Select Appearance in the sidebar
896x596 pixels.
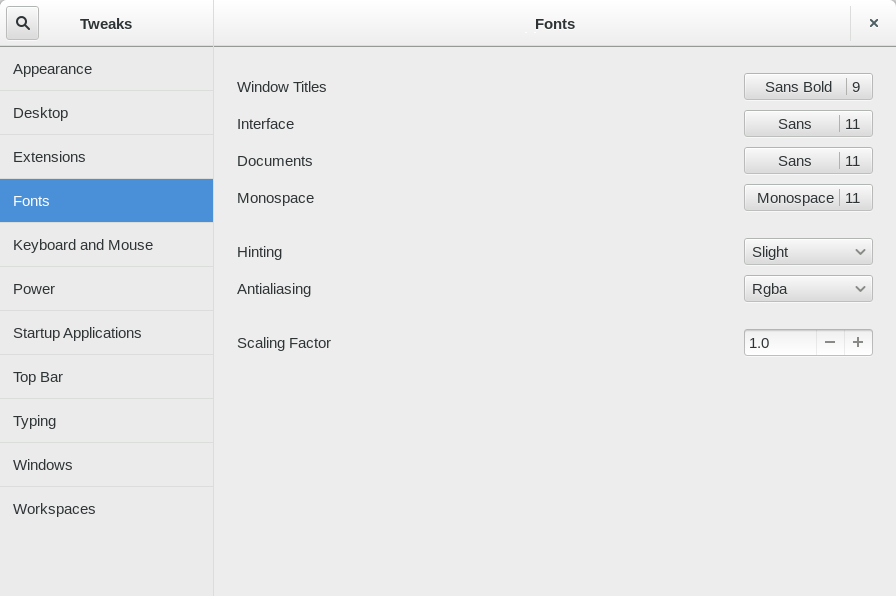[x=106, y=69]
